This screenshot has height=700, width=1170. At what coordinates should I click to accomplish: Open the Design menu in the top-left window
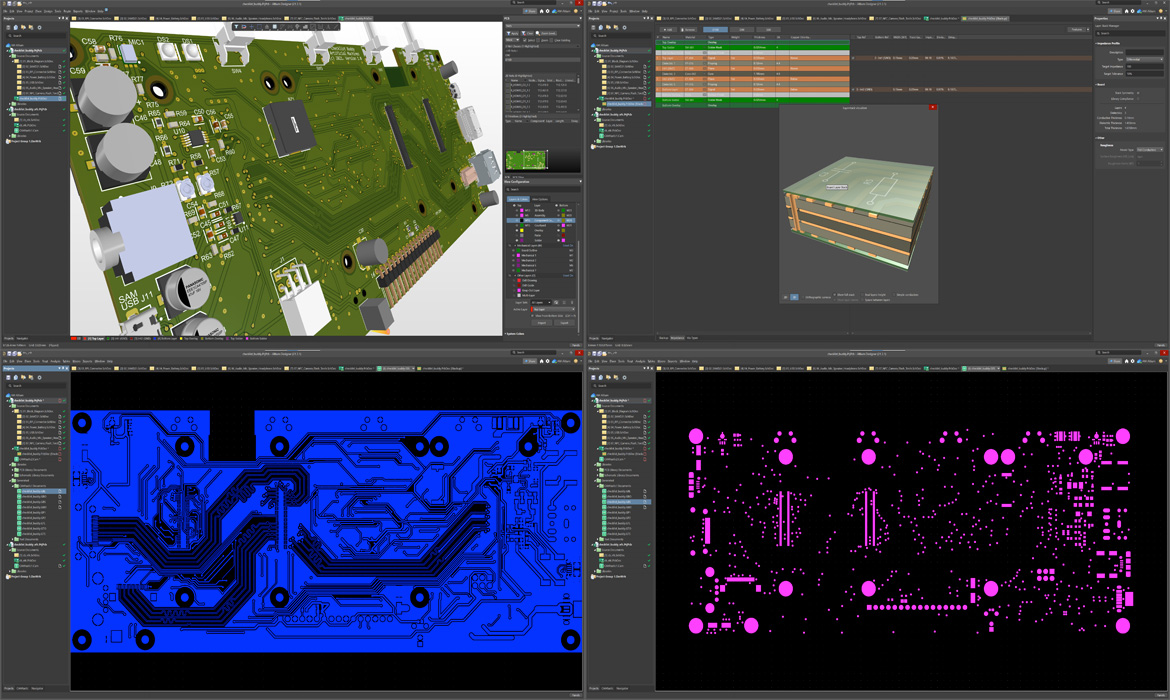[49, 11]
